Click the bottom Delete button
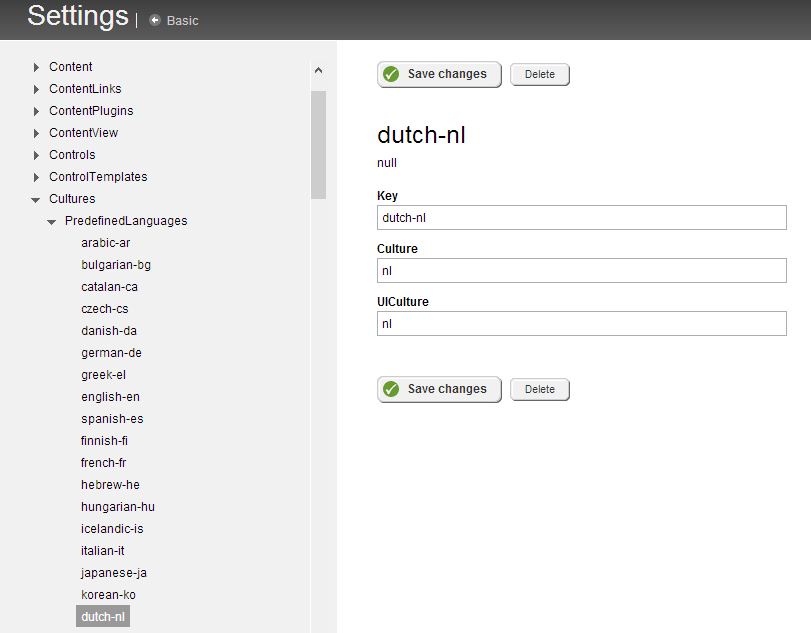Image resolution: width=811 pixels, height=633 pixels. (x=539, y=389)
